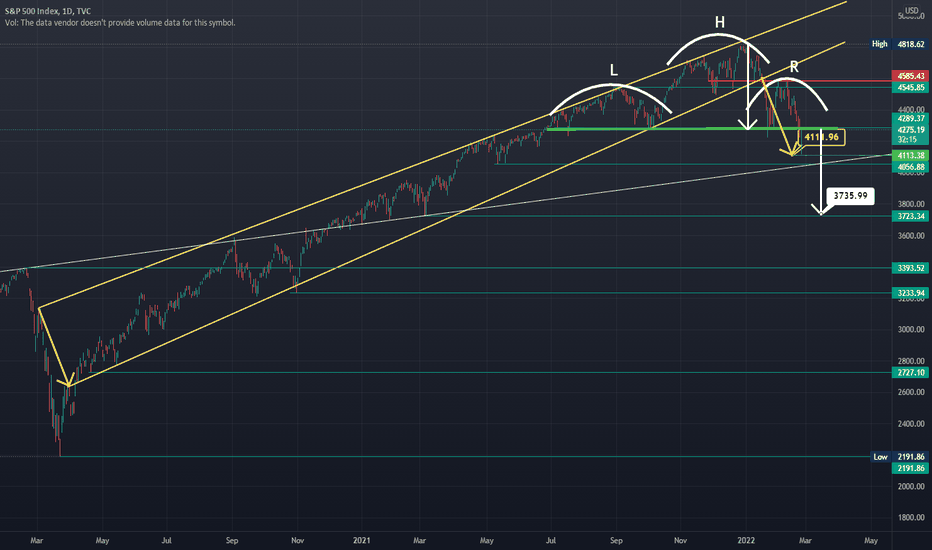Screen dimensions: 932x550
Task: Click the 32:15 bar countdown timer
Action: pyautogui.click(x=906, y=140)
